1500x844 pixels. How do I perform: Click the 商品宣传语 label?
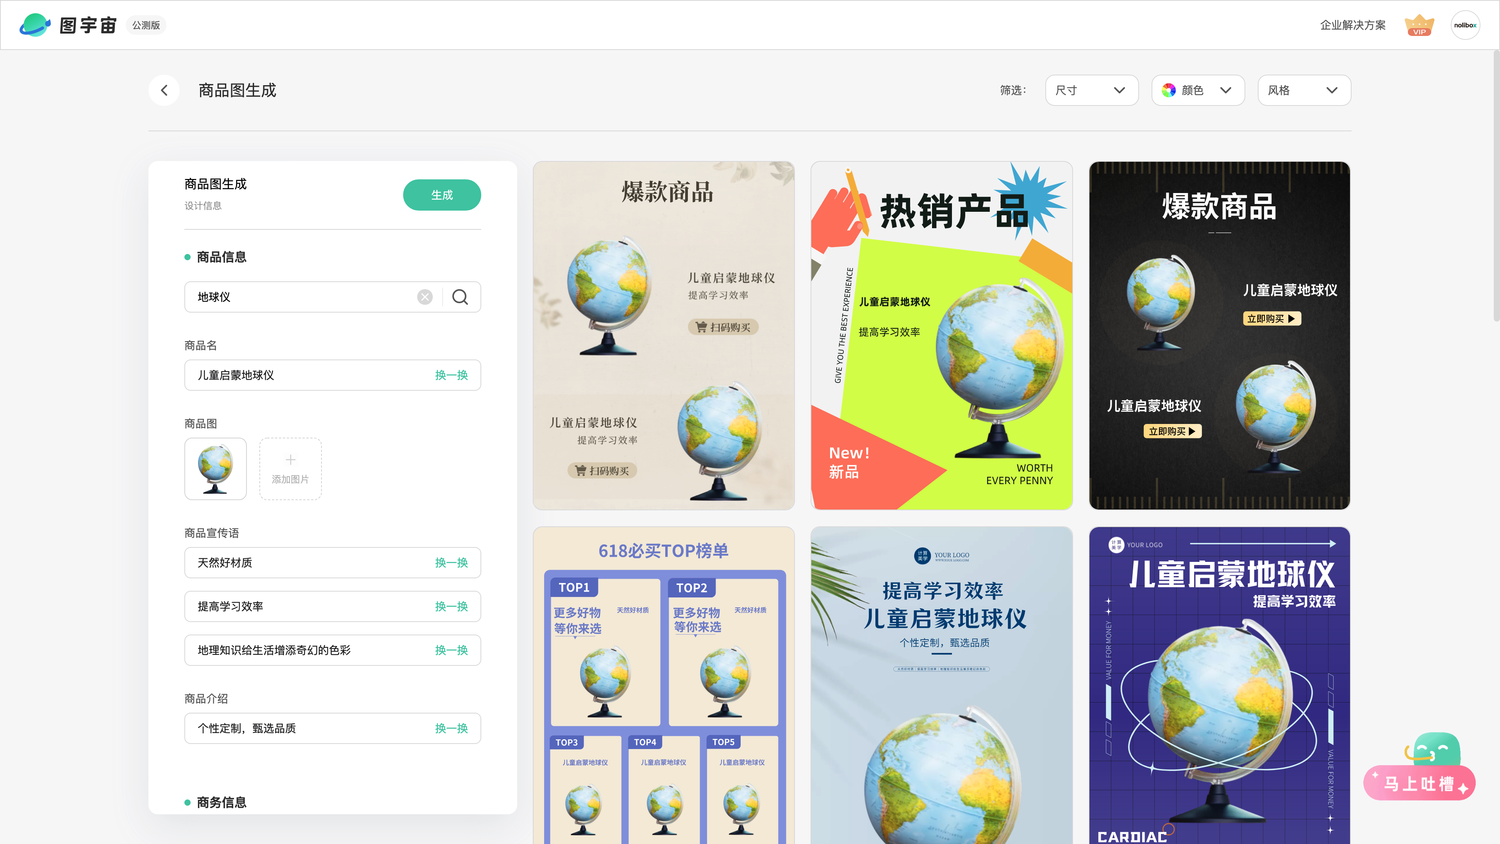click(212, 533)
